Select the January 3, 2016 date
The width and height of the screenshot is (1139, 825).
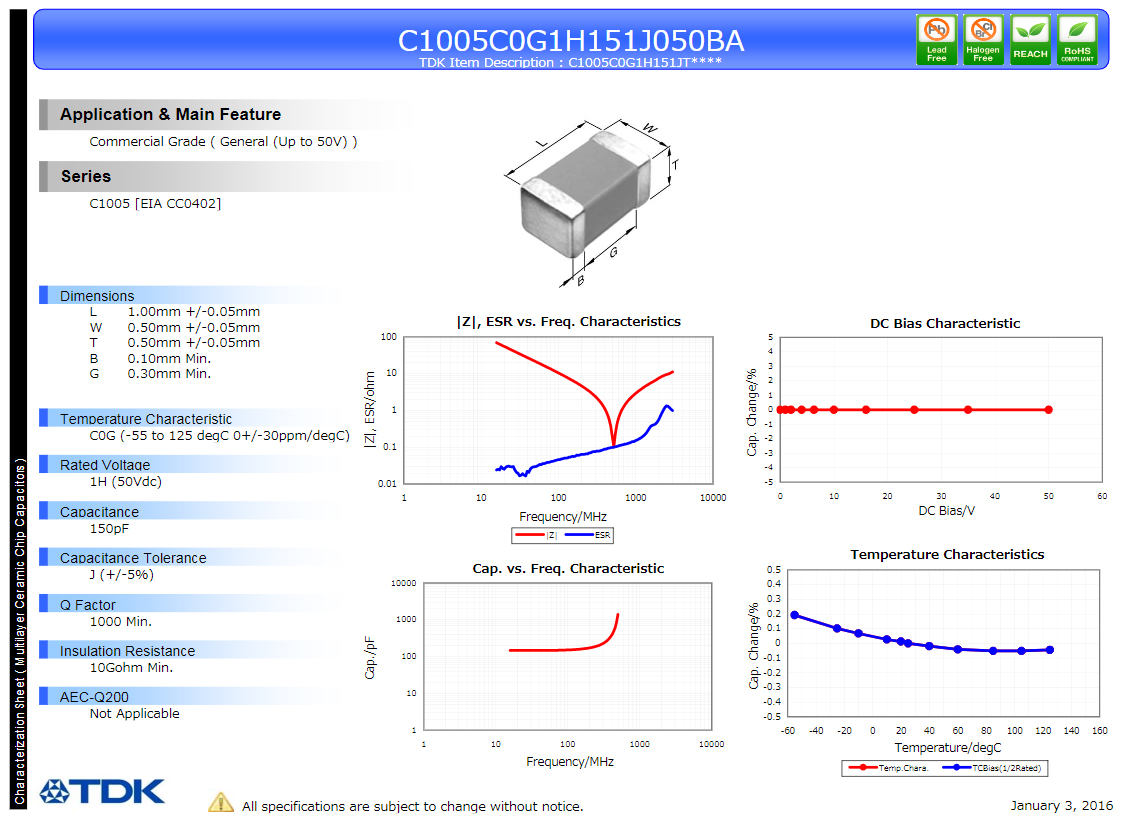[x=1061, y=805]
